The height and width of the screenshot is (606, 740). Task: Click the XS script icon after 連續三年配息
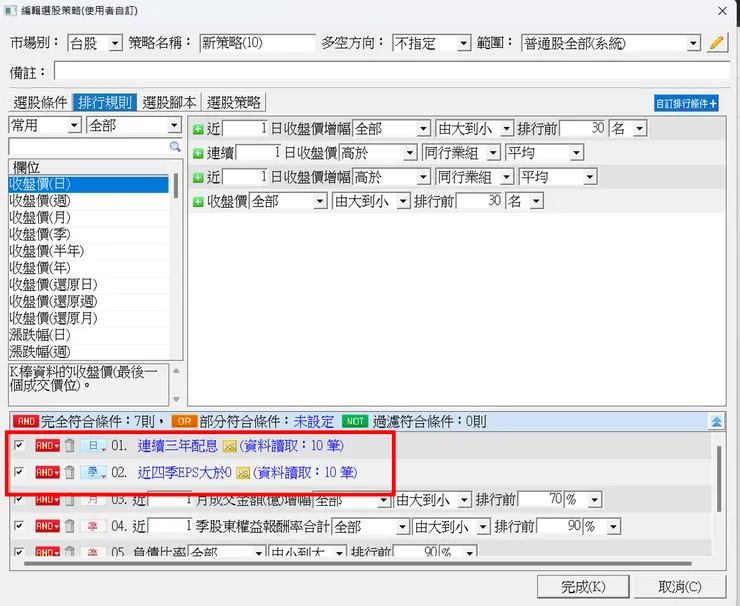(229, 446)
